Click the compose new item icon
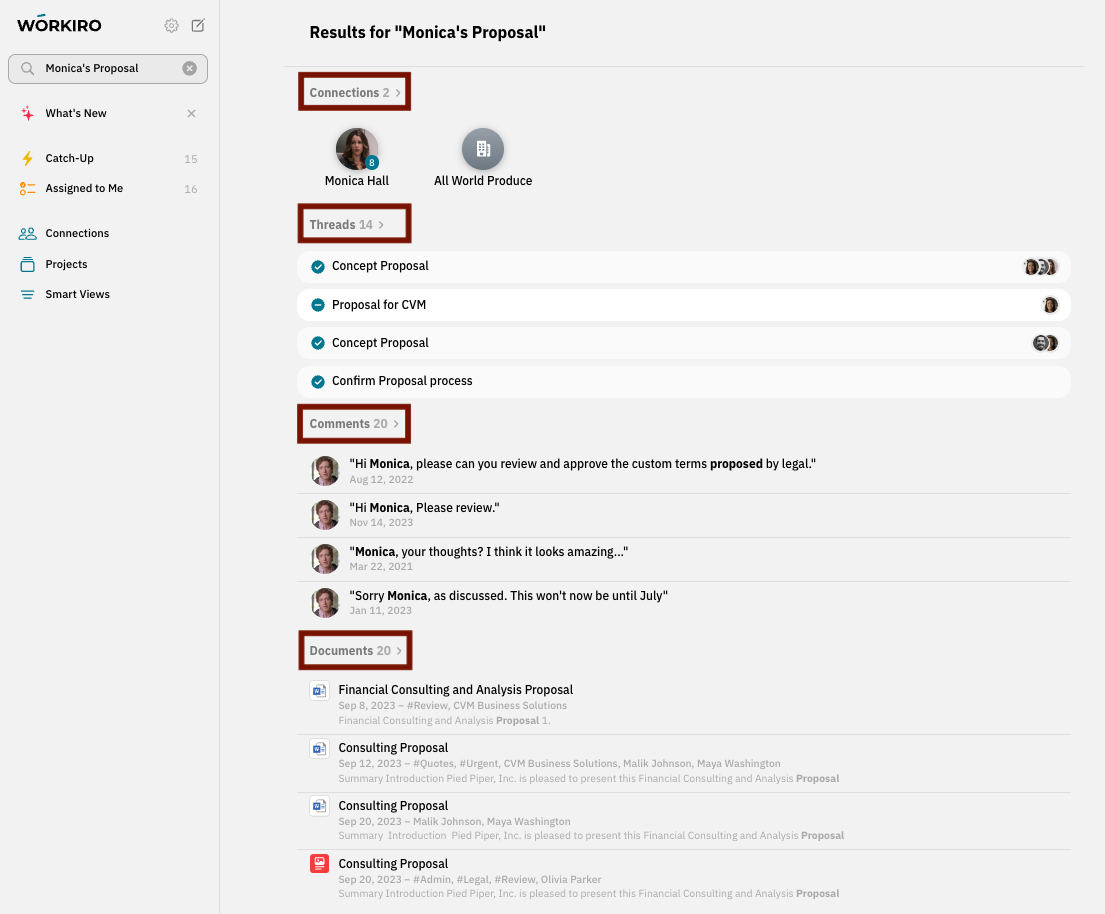 198,26
